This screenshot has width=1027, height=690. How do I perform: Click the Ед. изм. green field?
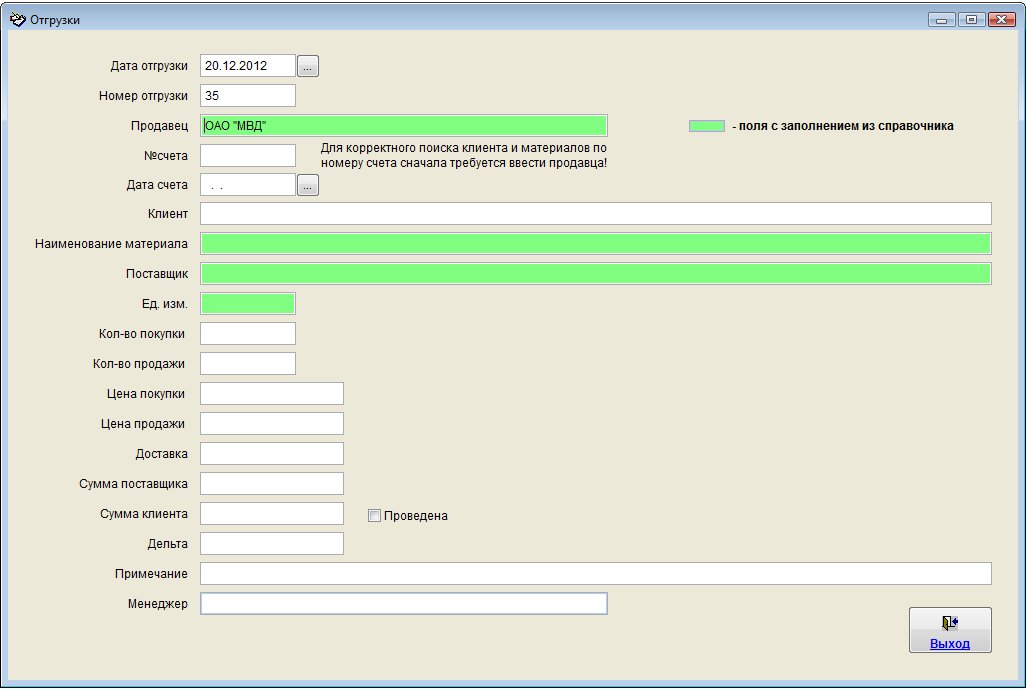tap(248, 304)
